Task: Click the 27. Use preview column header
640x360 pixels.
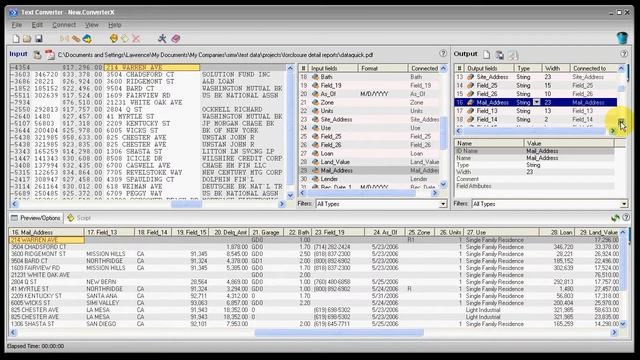Action: [x=501, y=232]
